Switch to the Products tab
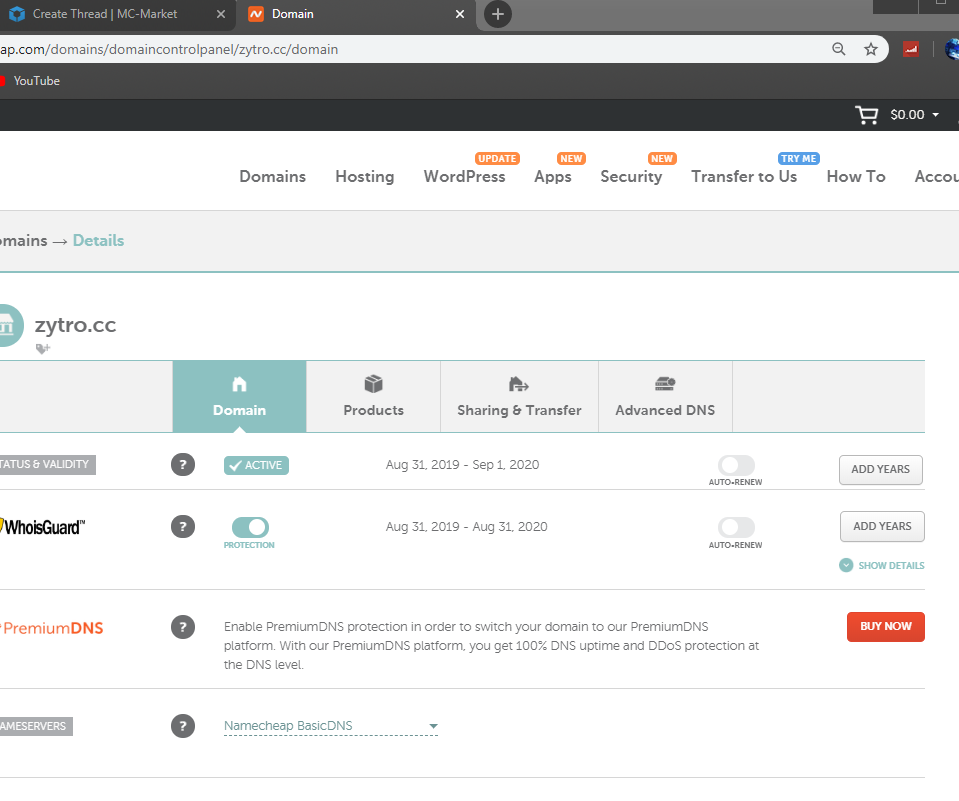Image resolution: width=959 pixels, height=801 pixels. 373,396
